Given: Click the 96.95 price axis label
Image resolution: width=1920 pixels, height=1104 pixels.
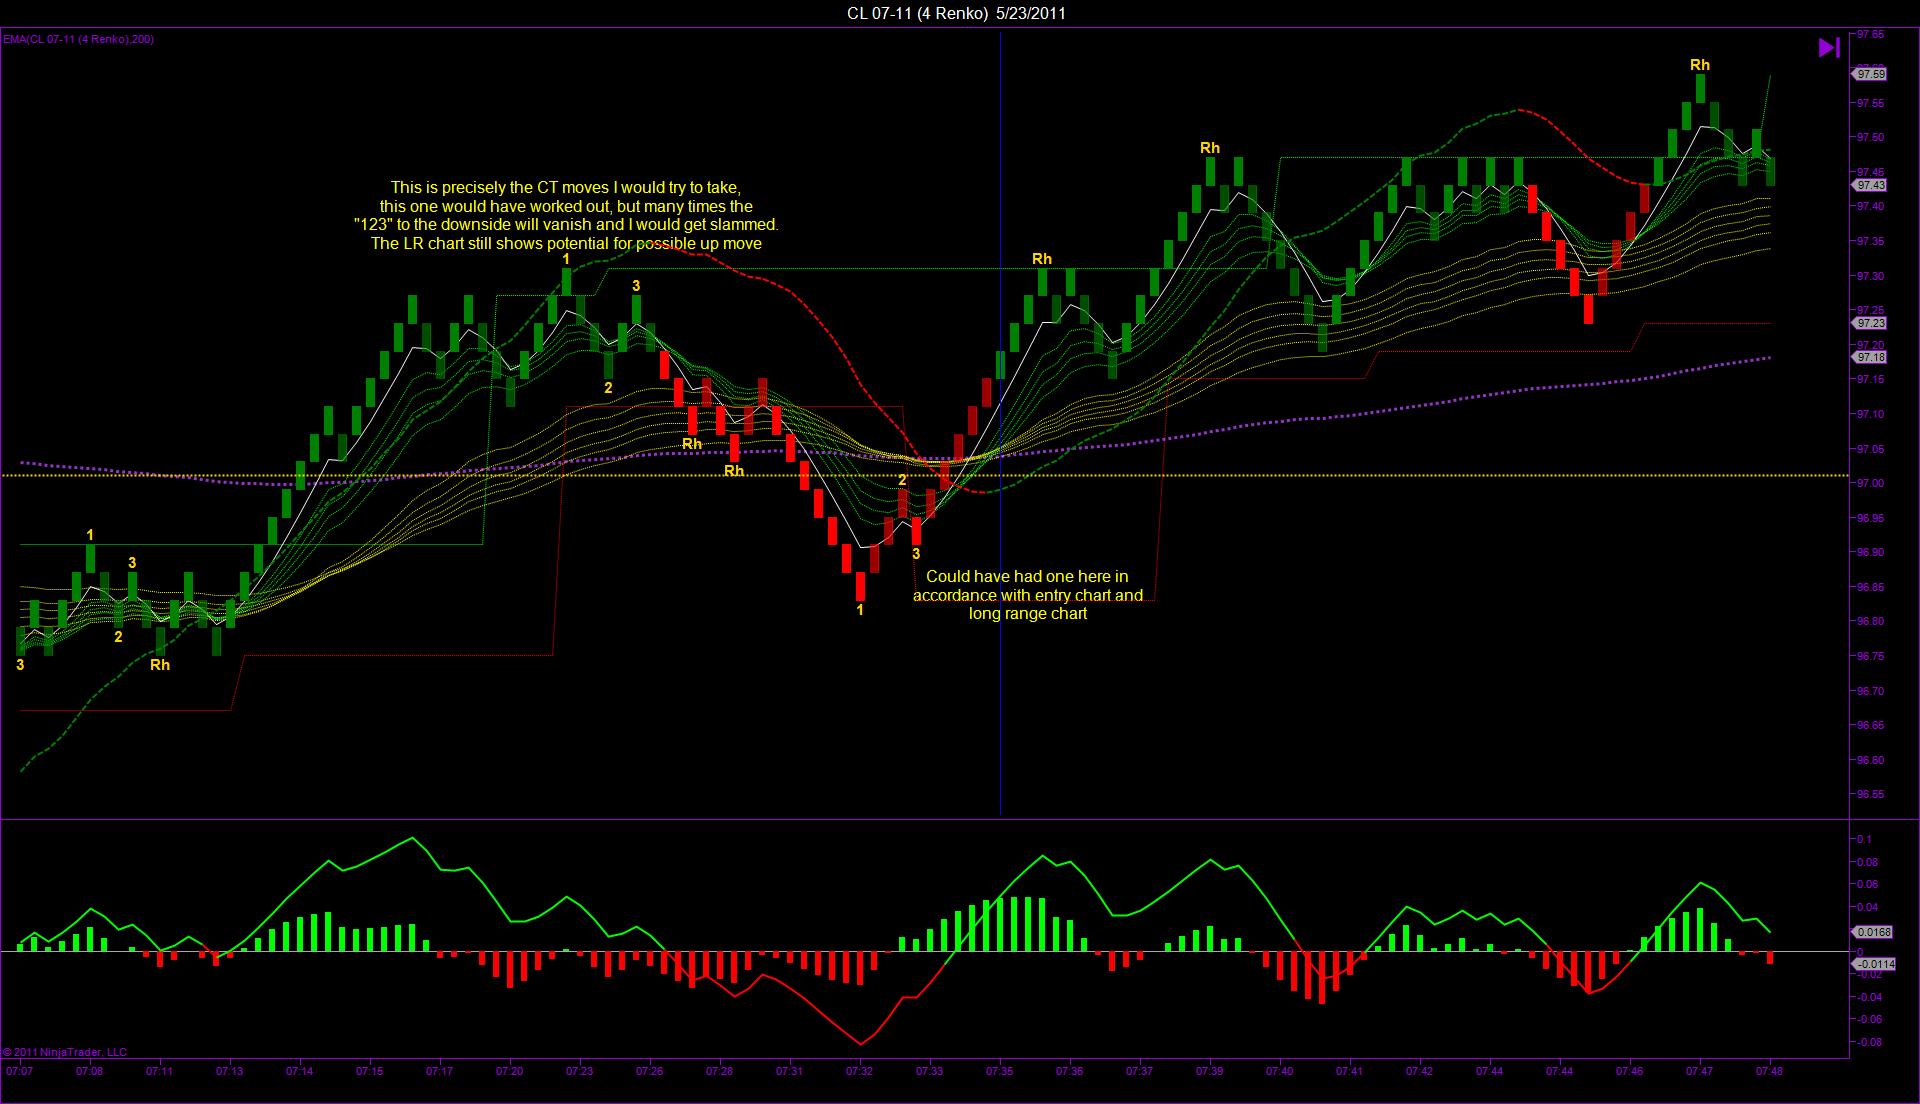Looking at the screenshot, I should point(1871,518).
